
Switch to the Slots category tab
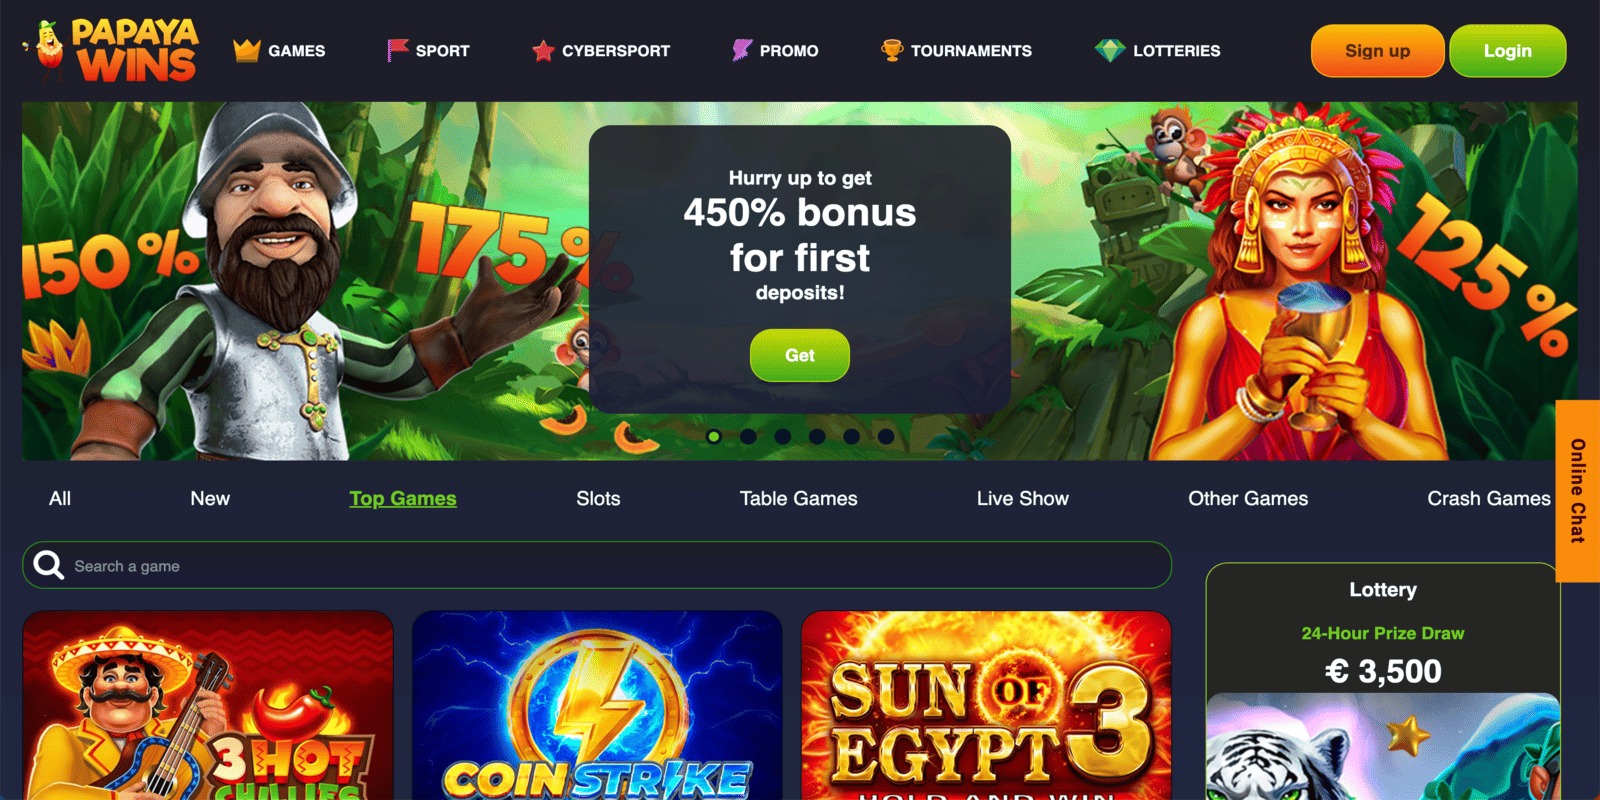click(598, 498)
